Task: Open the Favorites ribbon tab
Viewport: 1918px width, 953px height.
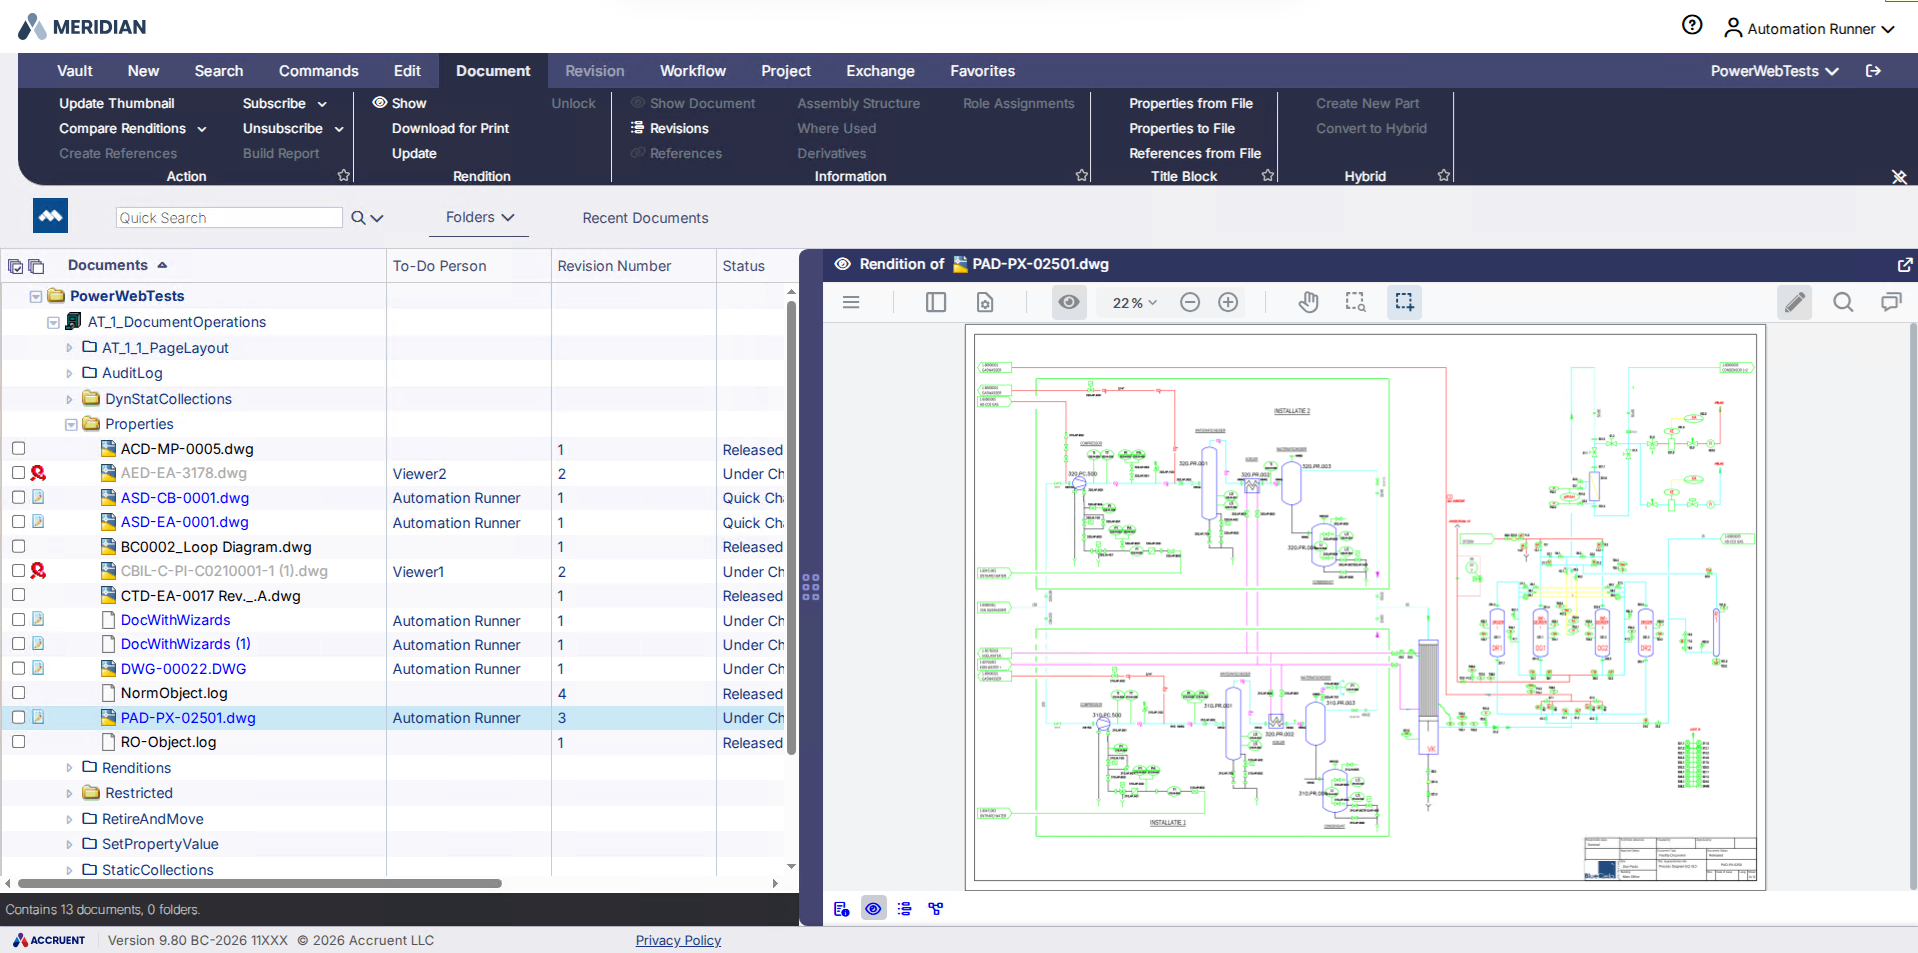Action: (982, 71)
